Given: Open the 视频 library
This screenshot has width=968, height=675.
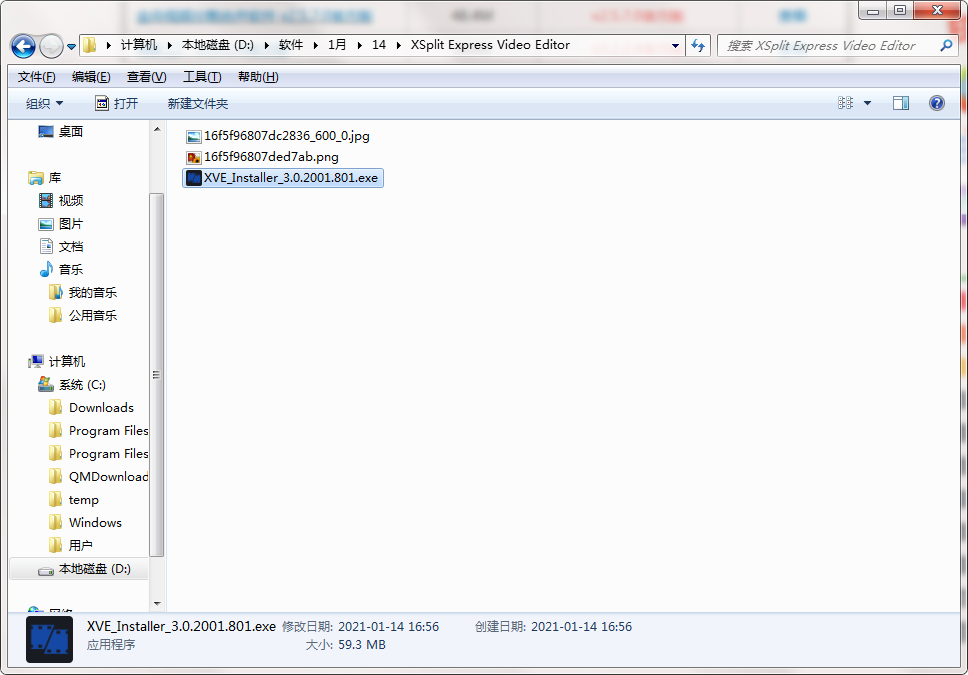Looking at the screenshot, I should [x=70, y=201].
